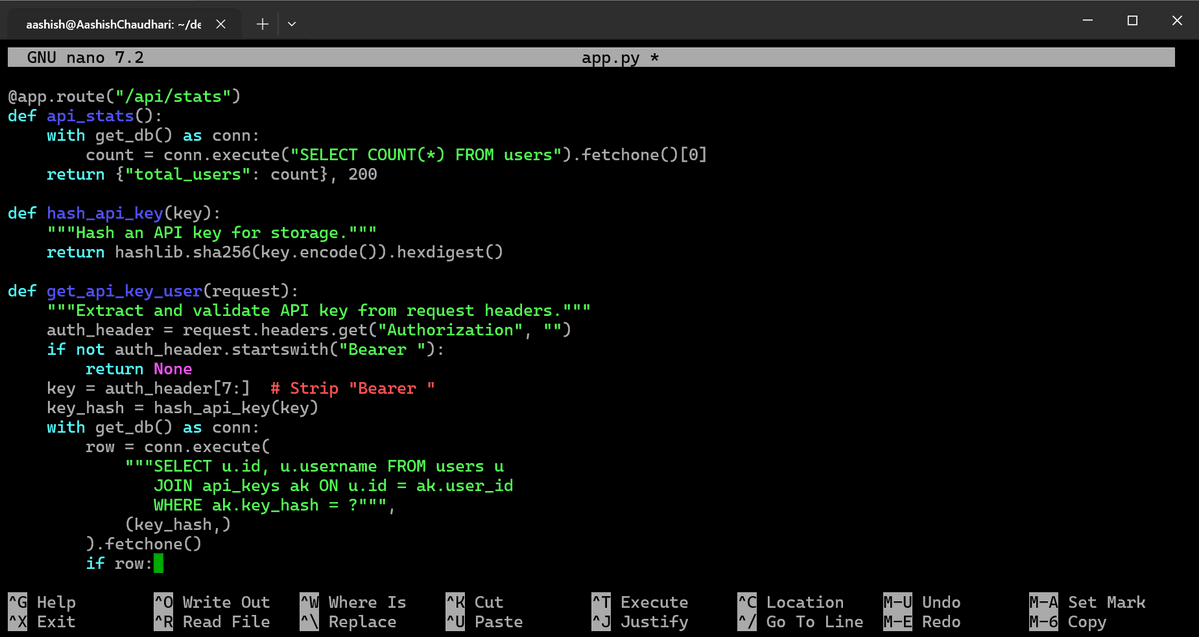Viewport: 1199px width, 637px height.
Task: Expand the terminal profiles dropdown arrow
Action: click(291, 24)
